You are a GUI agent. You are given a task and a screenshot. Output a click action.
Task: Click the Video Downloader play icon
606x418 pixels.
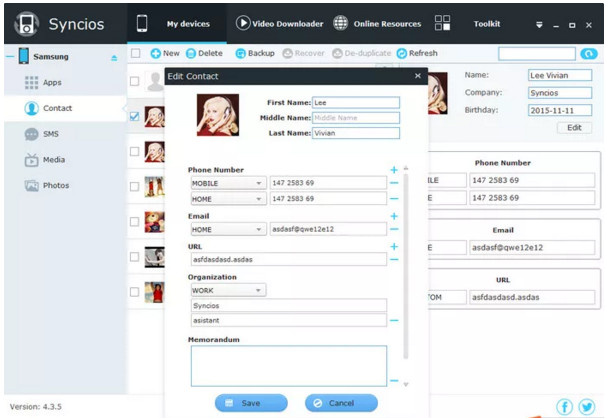pos(243,23)
